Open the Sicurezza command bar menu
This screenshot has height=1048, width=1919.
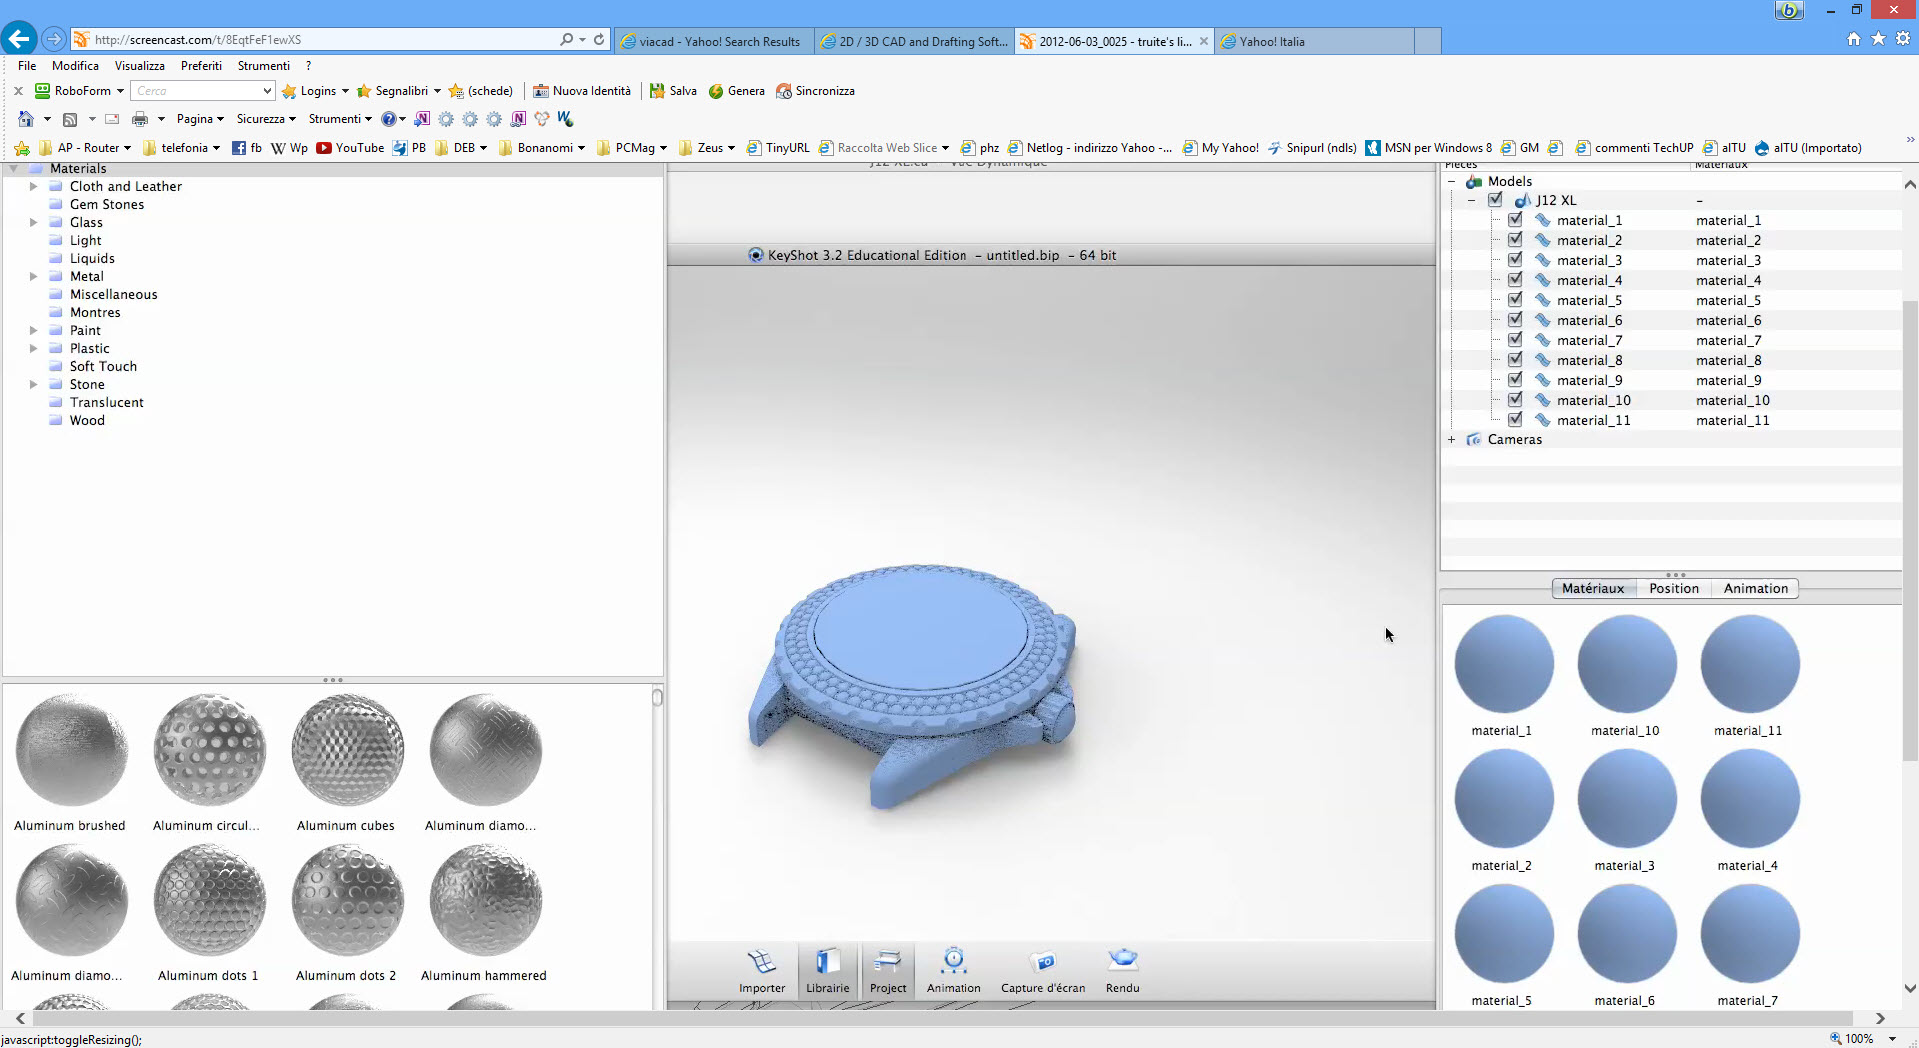coord(266,119)
